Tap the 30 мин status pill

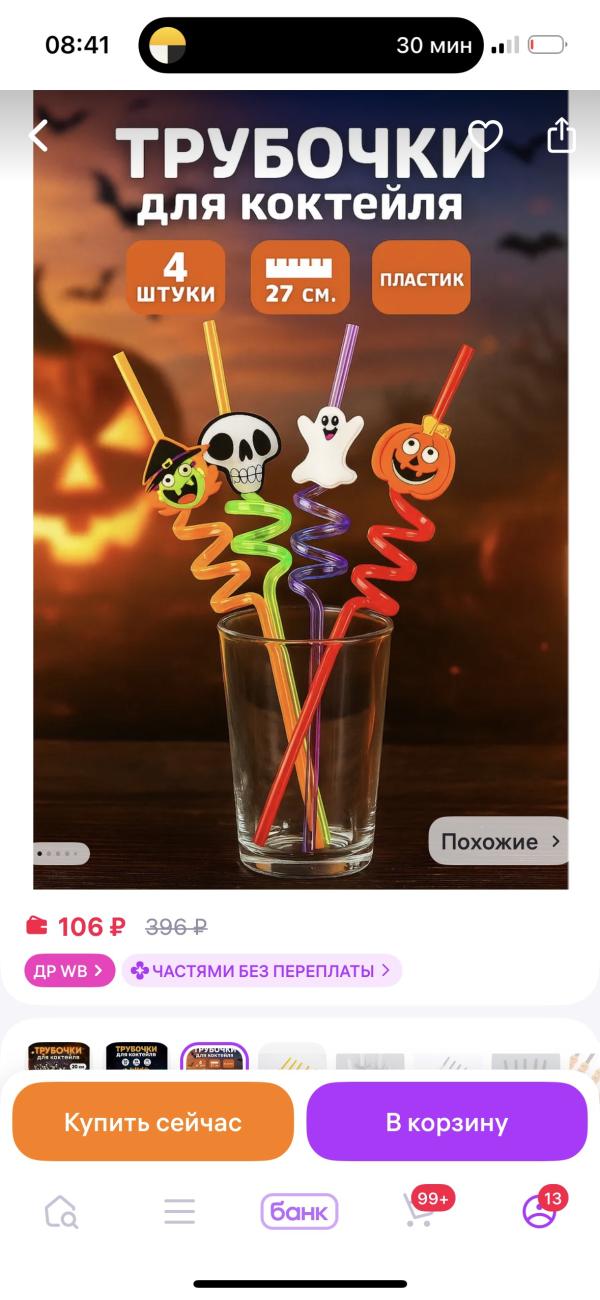coord(311,45)
